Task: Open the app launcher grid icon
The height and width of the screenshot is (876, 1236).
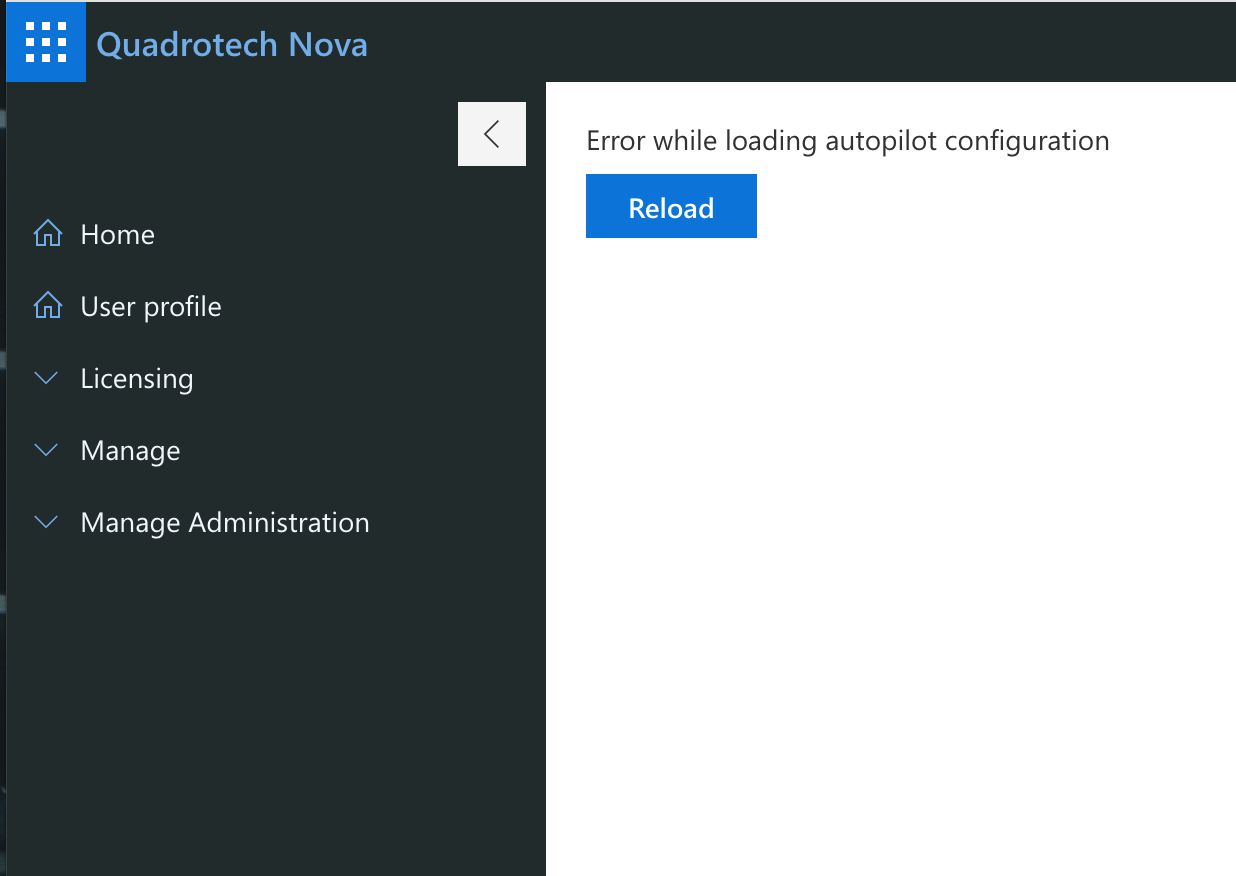Action: [46, 43]
